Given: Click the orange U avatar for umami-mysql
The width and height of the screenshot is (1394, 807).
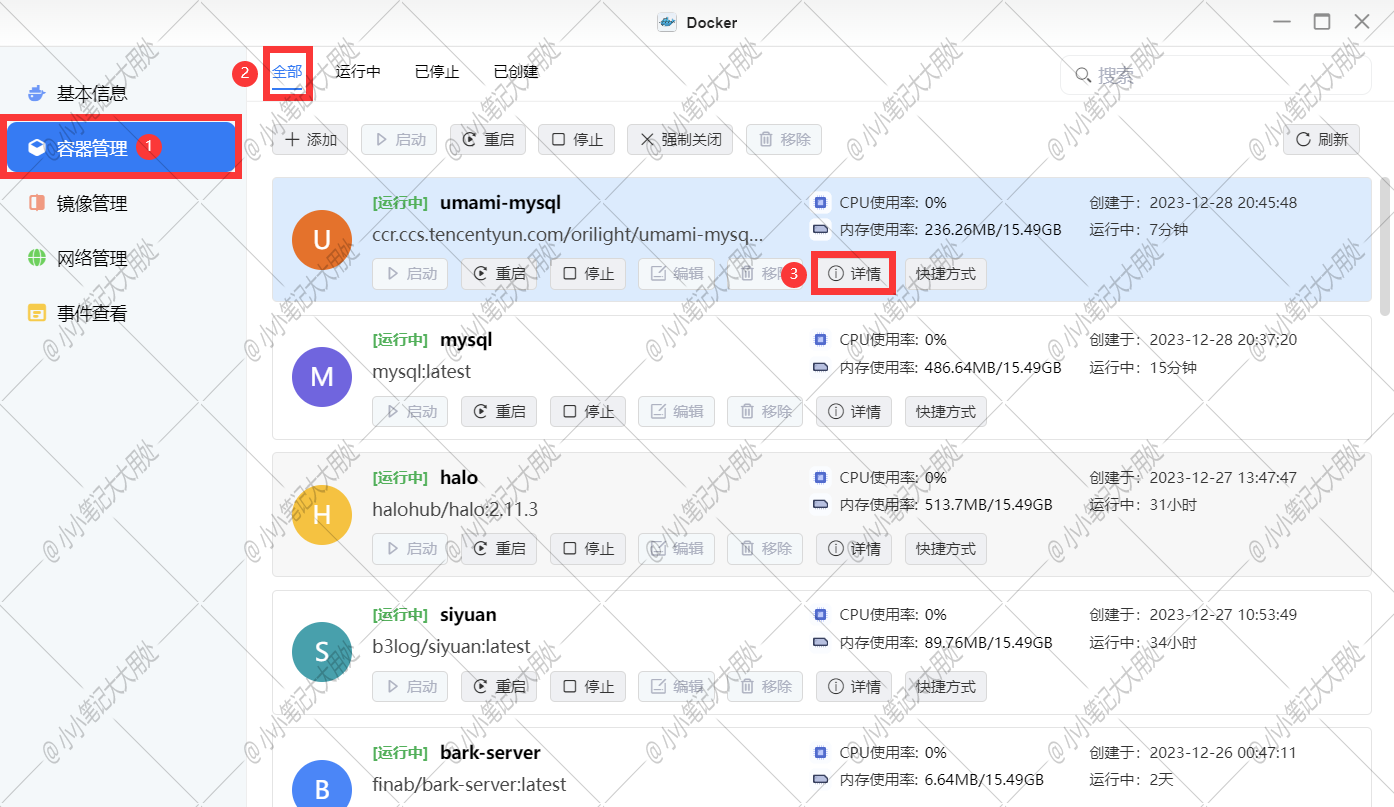Looking at the screenshot, I should [x=322, y=240].
